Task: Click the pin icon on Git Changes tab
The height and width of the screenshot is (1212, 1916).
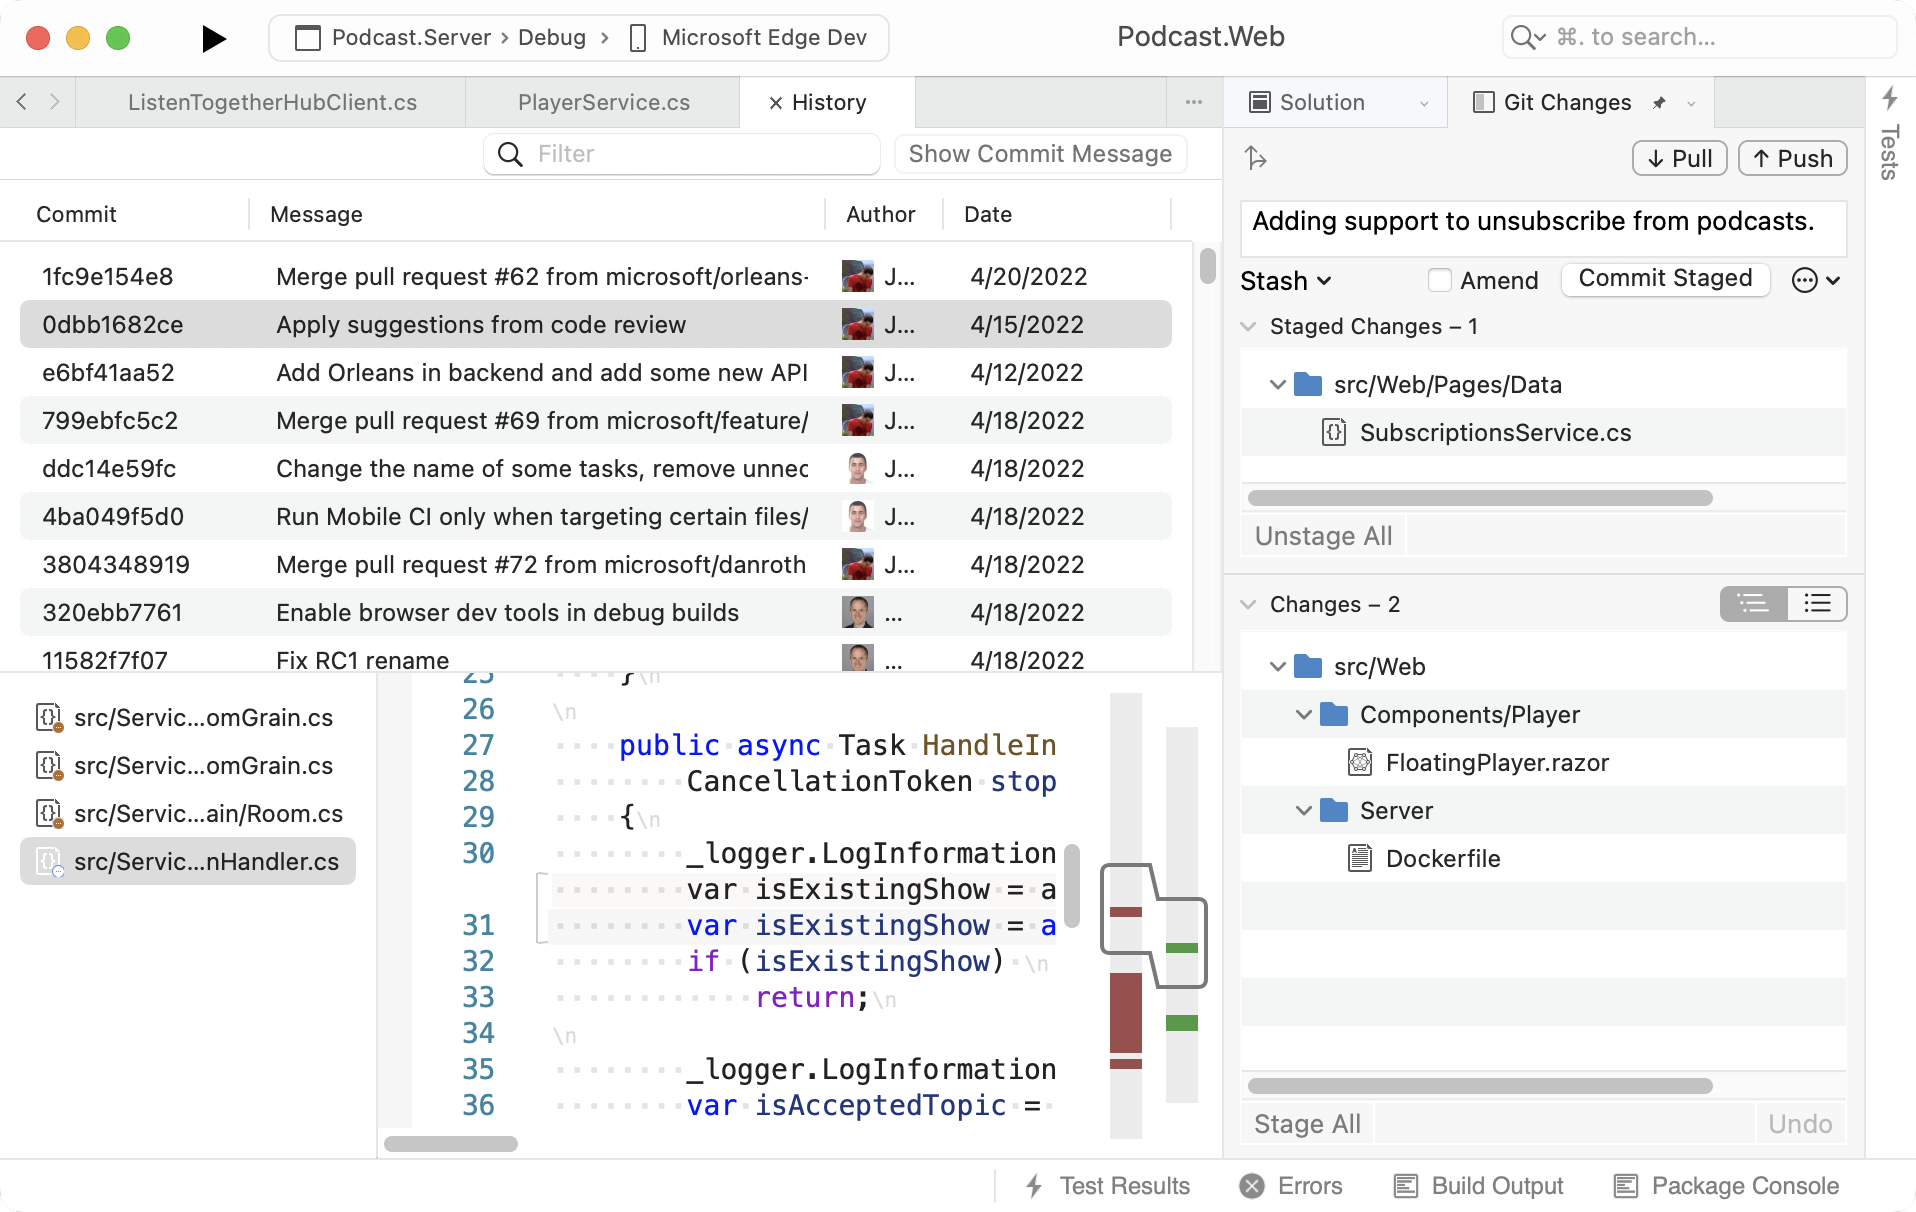Action: tap(1659, 103)
